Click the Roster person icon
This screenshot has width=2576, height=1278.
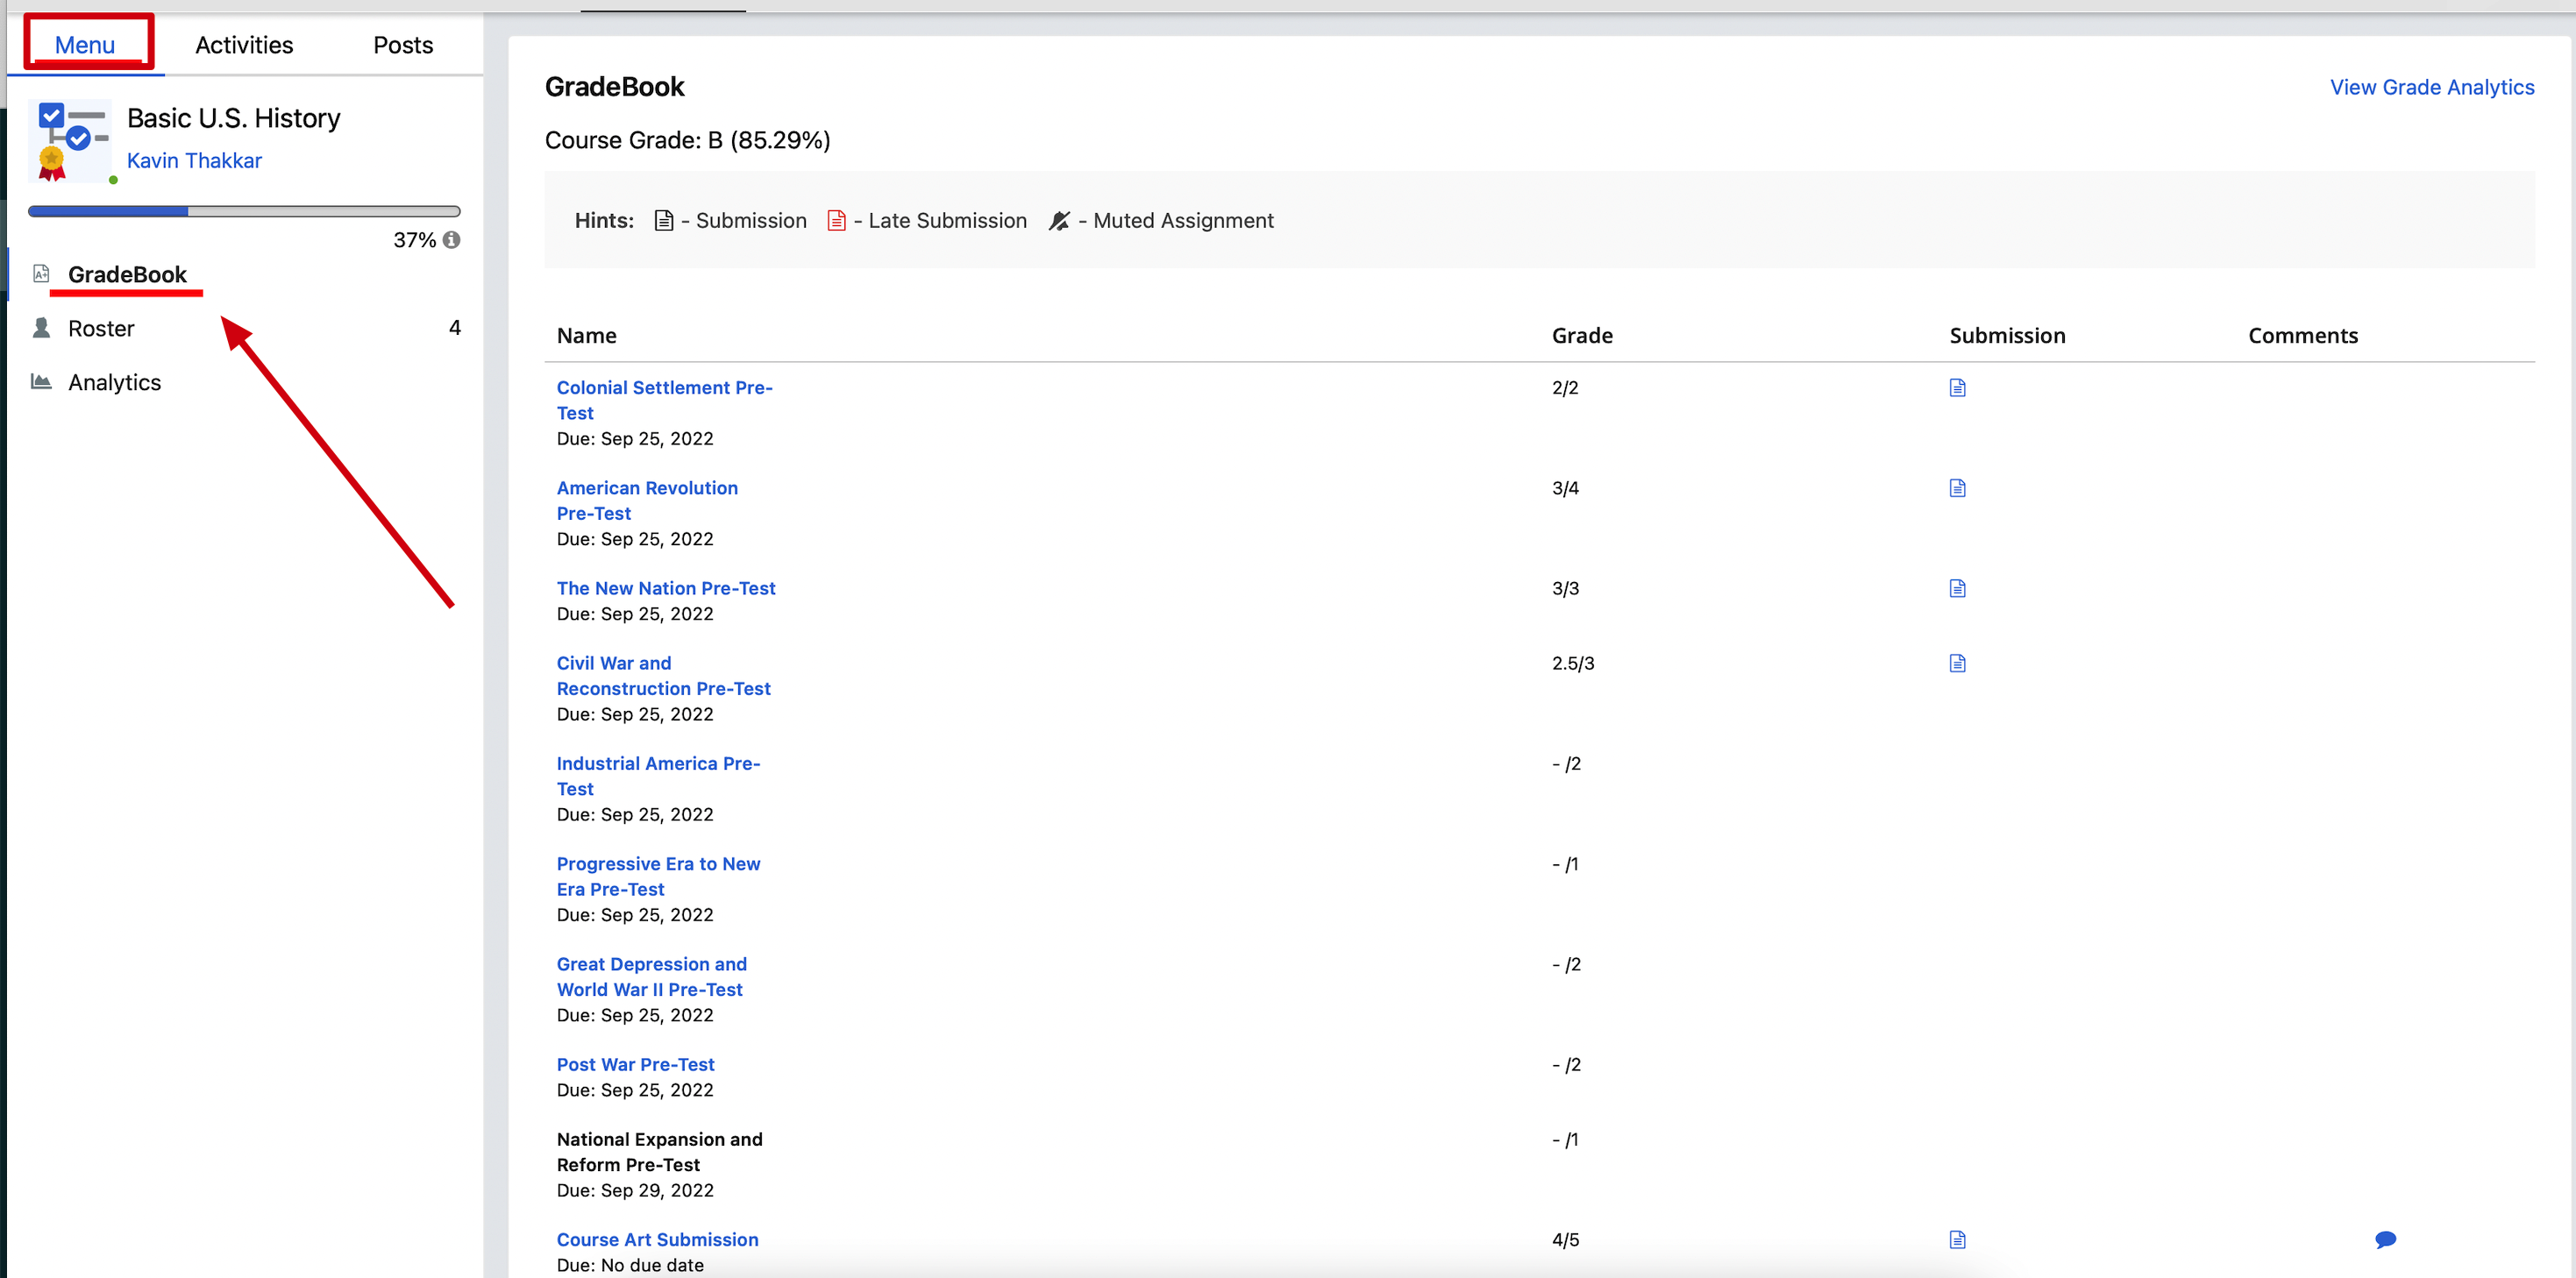41,328
